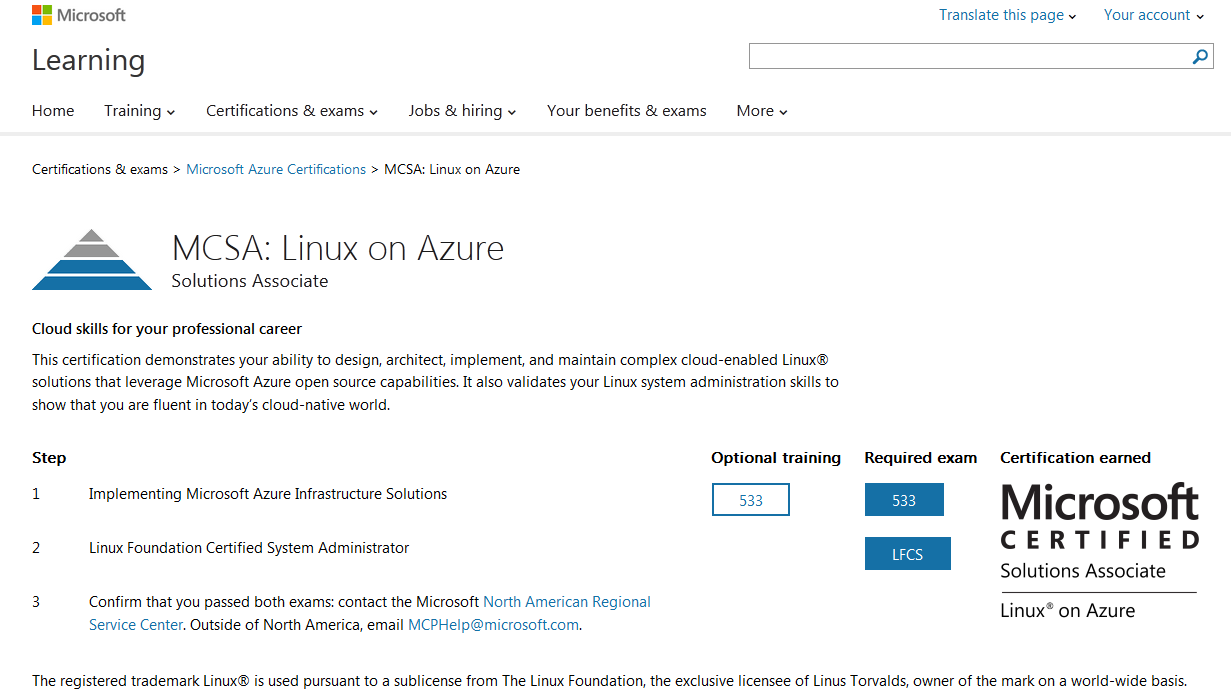Click the Certification earned column header
The height and width of the screenshot is (690, 1231).
(1076, 458)
